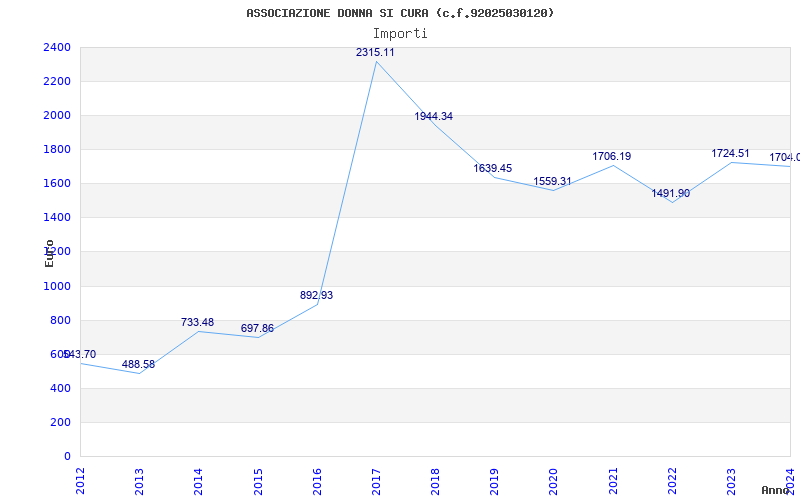The width and height of the screenshot is (800, 500).
Task: Click the 2020 x-axis year label
Action: pos(554,481)
